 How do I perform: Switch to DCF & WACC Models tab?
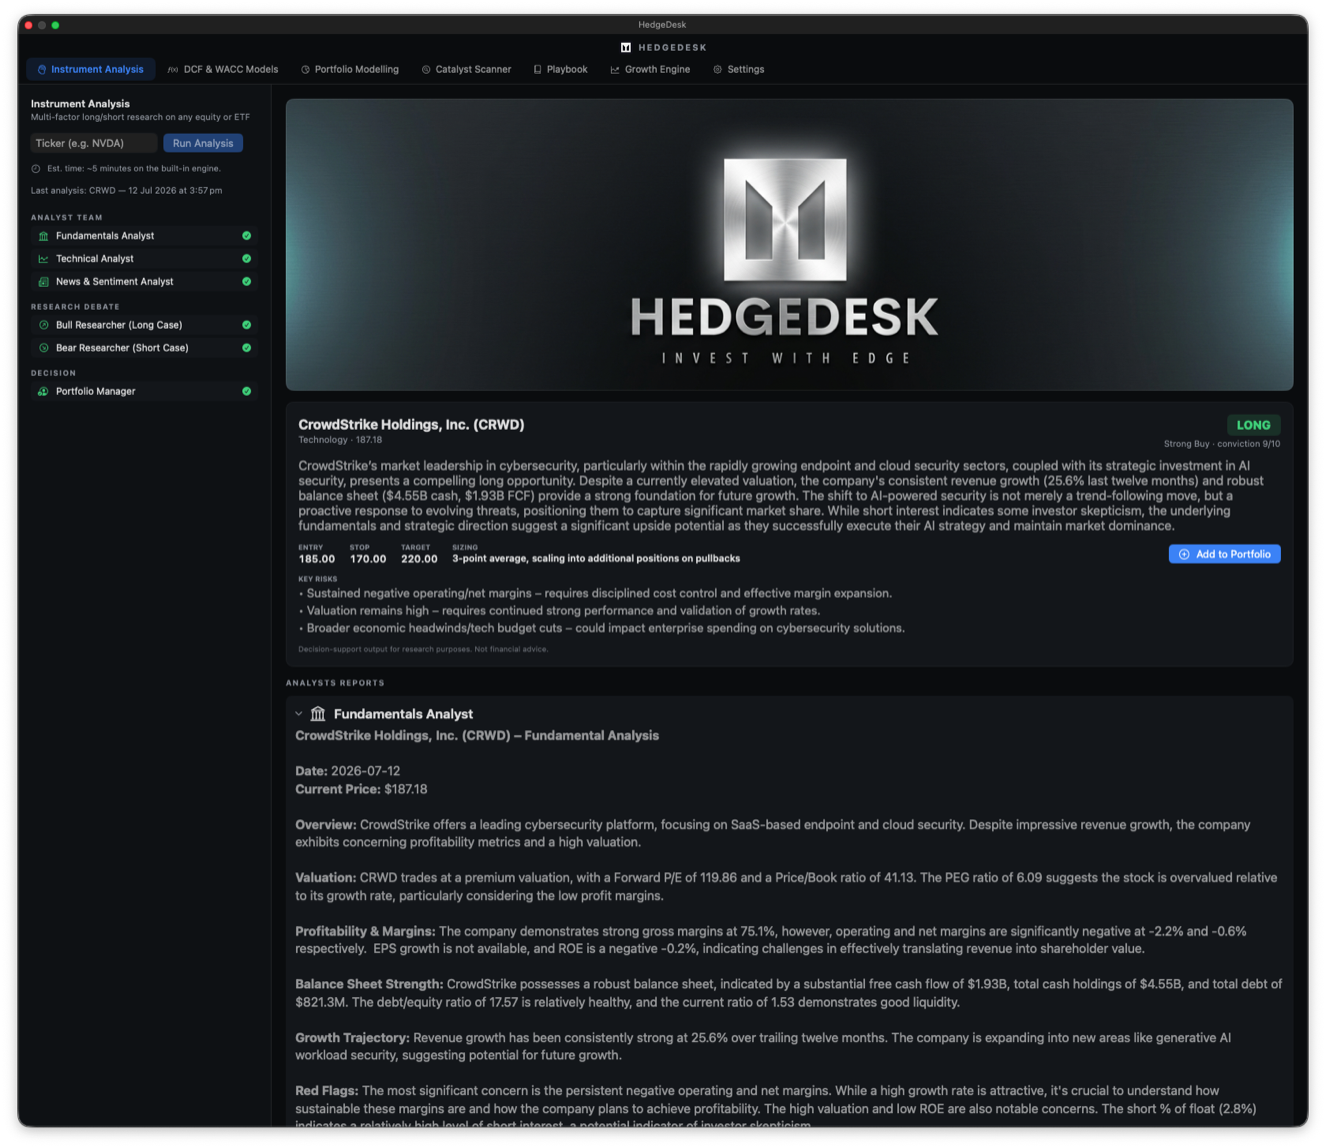[222, 69]
